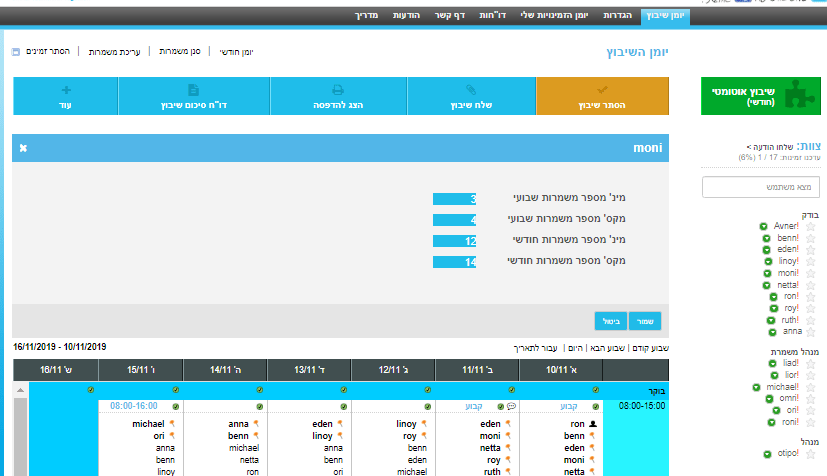Open the דו"ח סיכום שיבוץ report

pyautogui.click(x=193, y=96)
